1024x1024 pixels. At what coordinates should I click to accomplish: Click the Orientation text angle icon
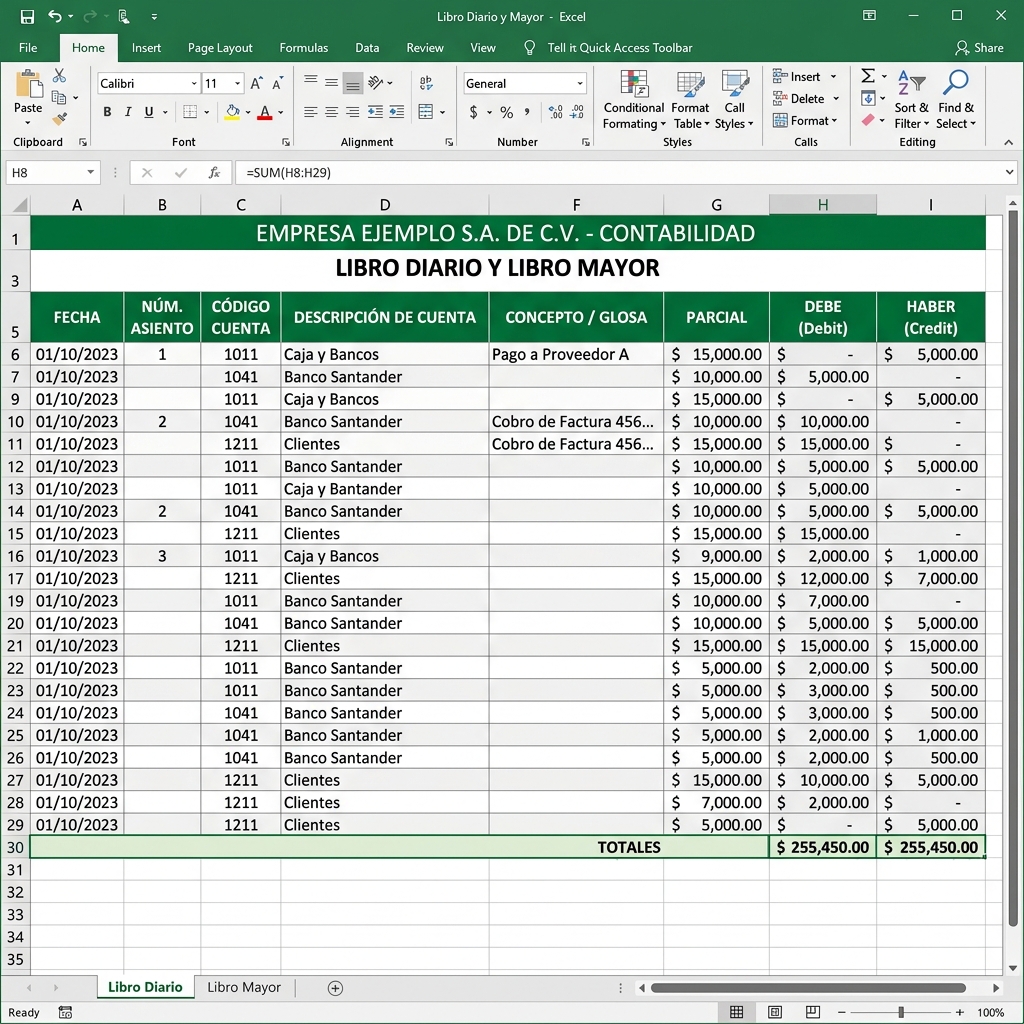376,82
